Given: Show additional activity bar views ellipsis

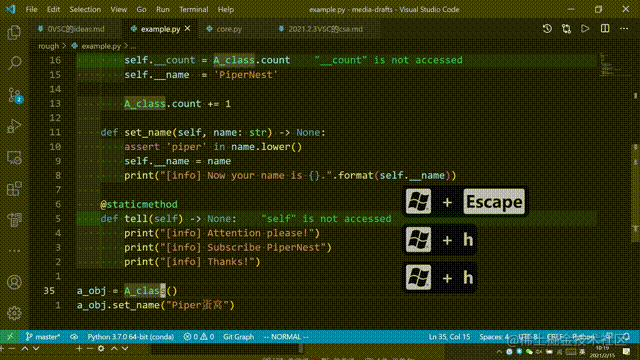Looking at the screenshot, I should (x=14, y=251).
